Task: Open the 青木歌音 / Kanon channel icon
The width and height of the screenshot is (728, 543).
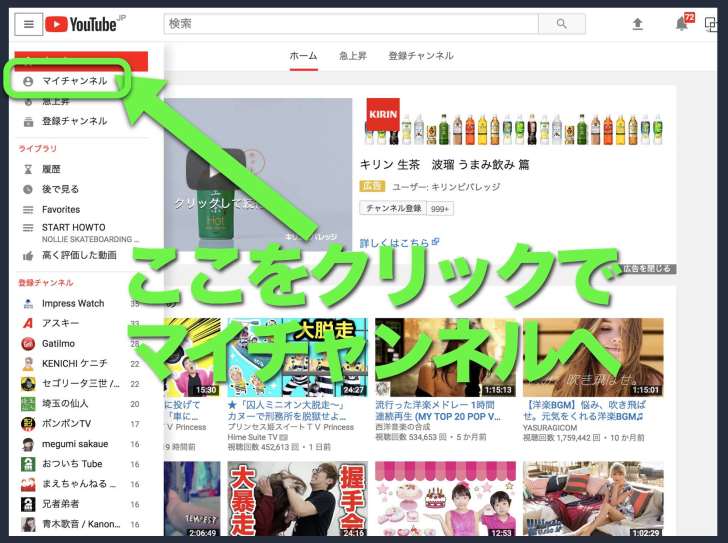Action: [28, 524]
